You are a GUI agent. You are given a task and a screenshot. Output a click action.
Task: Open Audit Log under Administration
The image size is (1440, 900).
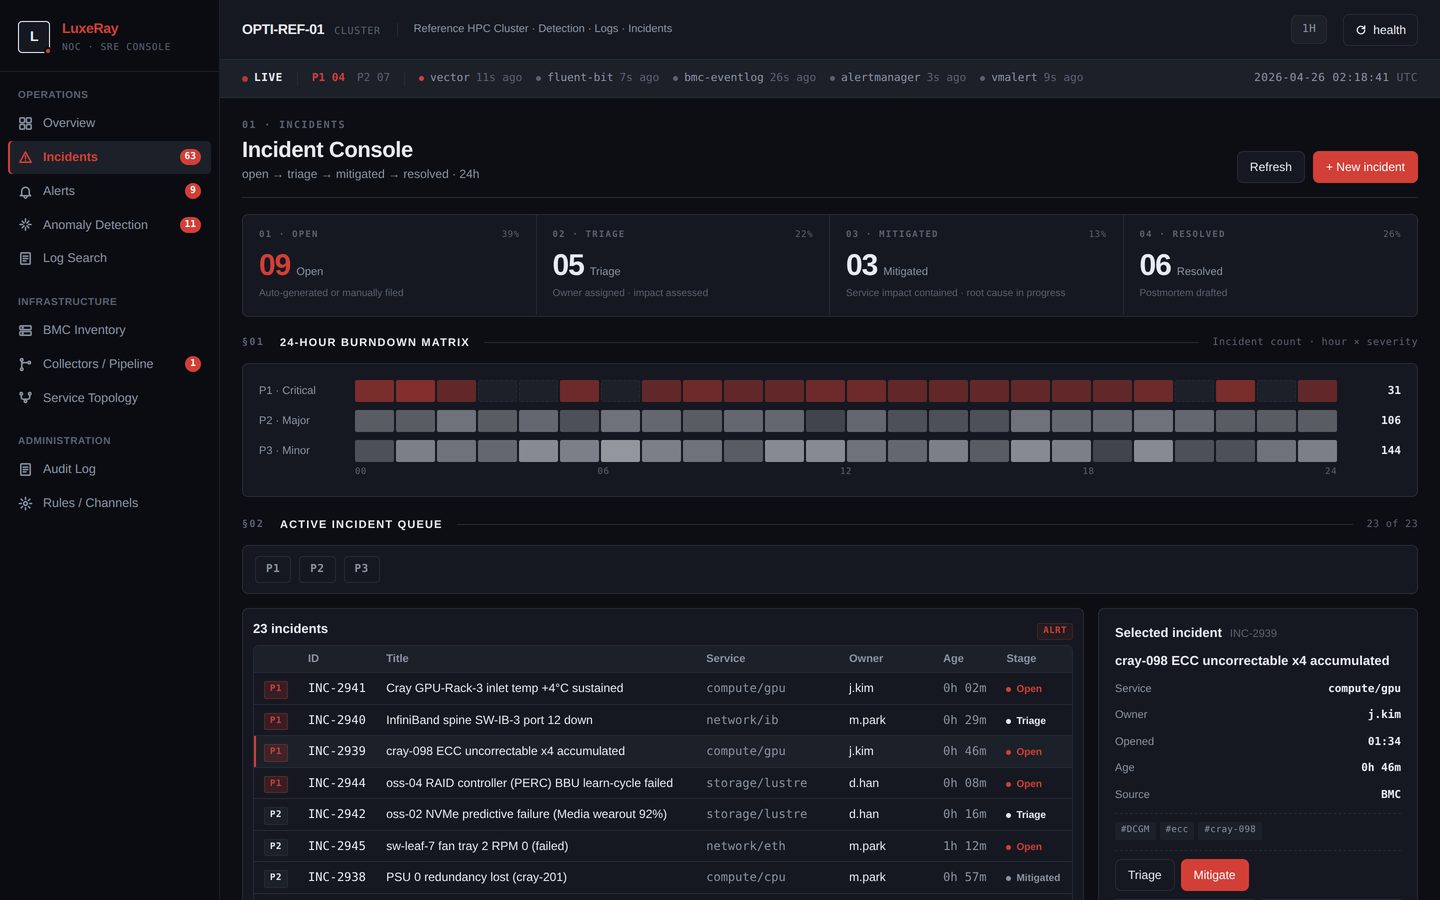click(110, 469)
